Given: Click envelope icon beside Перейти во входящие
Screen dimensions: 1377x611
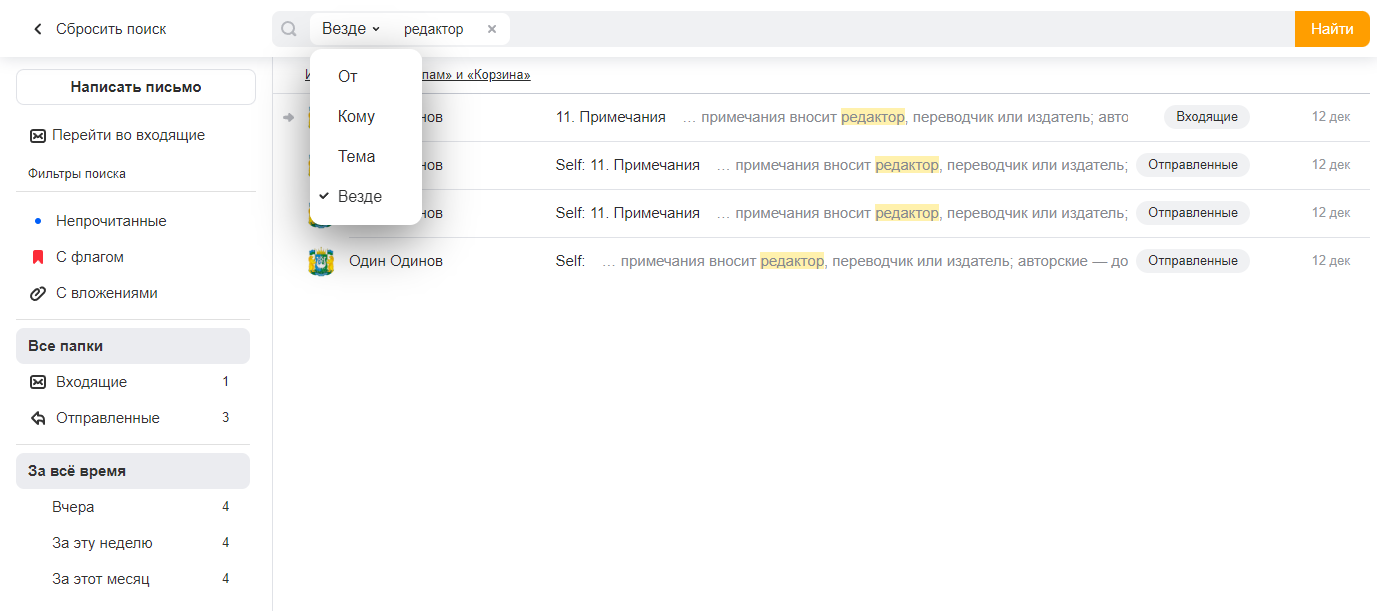Looking at the screenshot, I should point(37,136).
